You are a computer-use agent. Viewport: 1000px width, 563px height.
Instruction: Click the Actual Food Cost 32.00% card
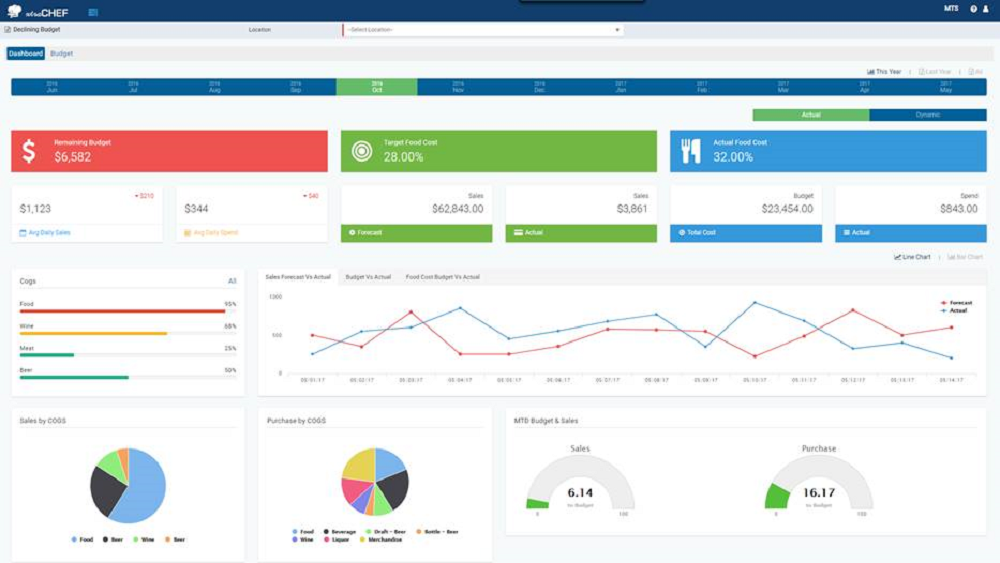coord(828,151)
